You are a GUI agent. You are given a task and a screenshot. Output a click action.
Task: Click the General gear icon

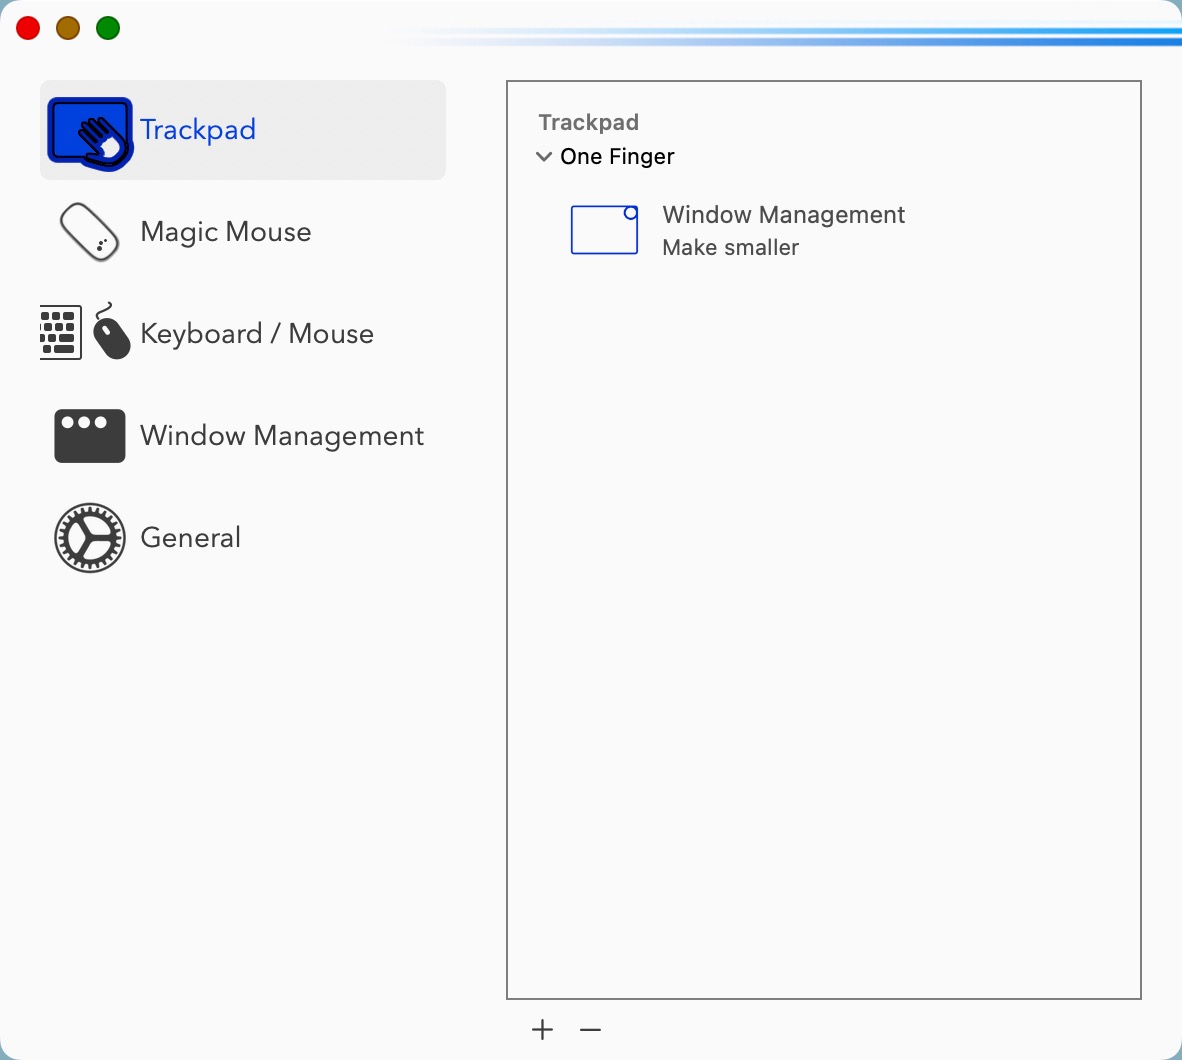90,538
